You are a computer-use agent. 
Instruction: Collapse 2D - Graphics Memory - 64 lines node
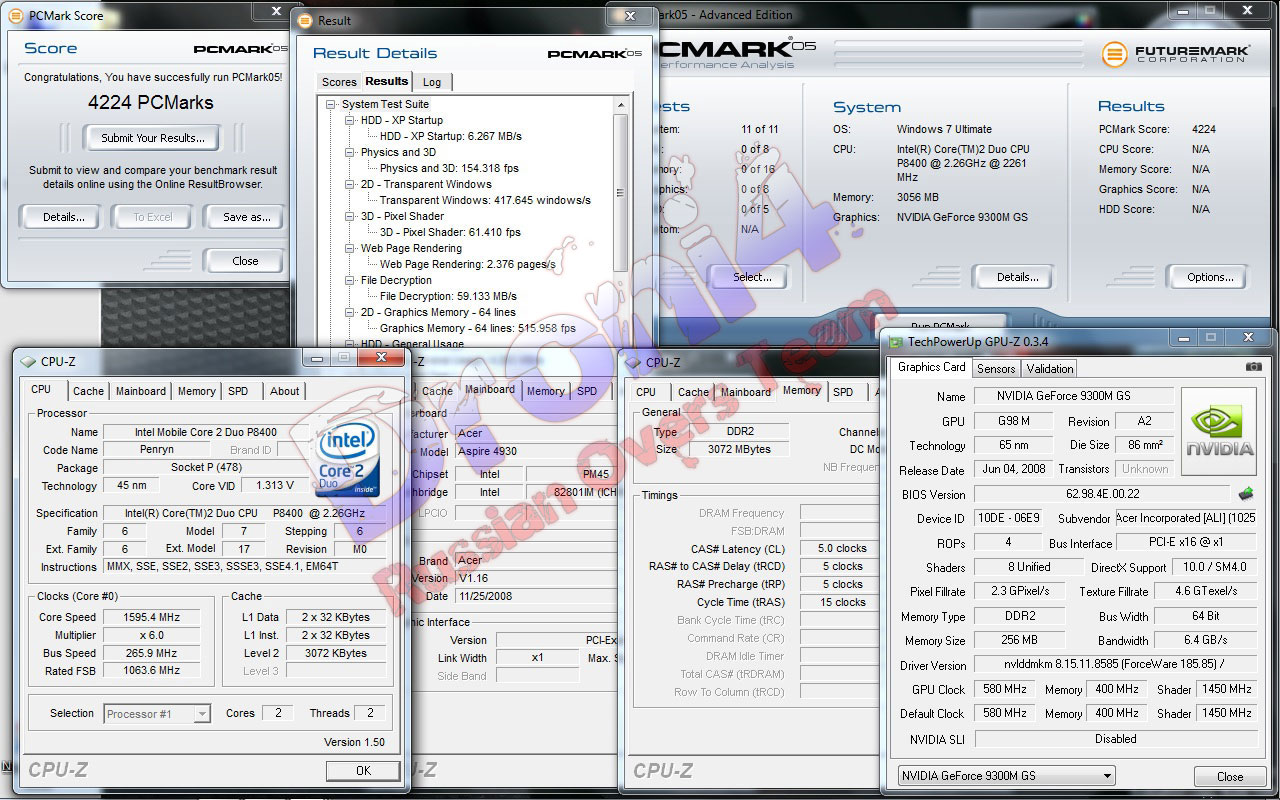(x=350, y=312)
